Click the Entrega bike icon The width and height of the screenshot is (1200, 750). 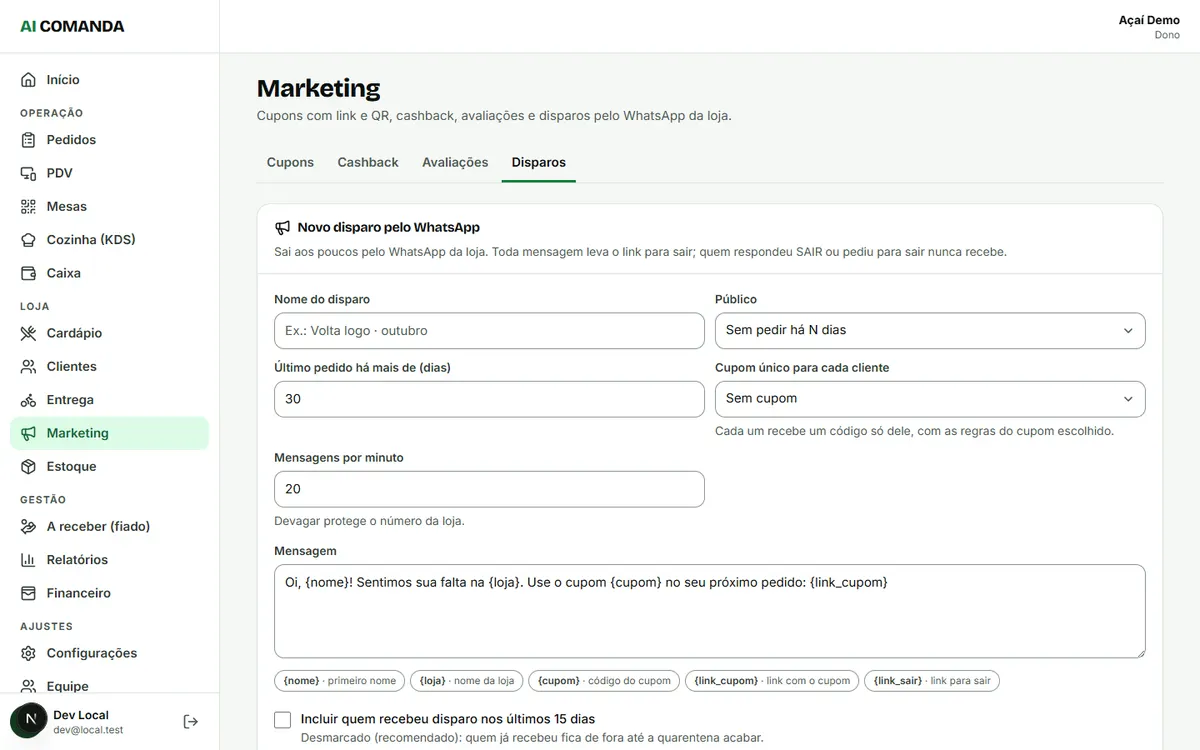tap(28, 400)
